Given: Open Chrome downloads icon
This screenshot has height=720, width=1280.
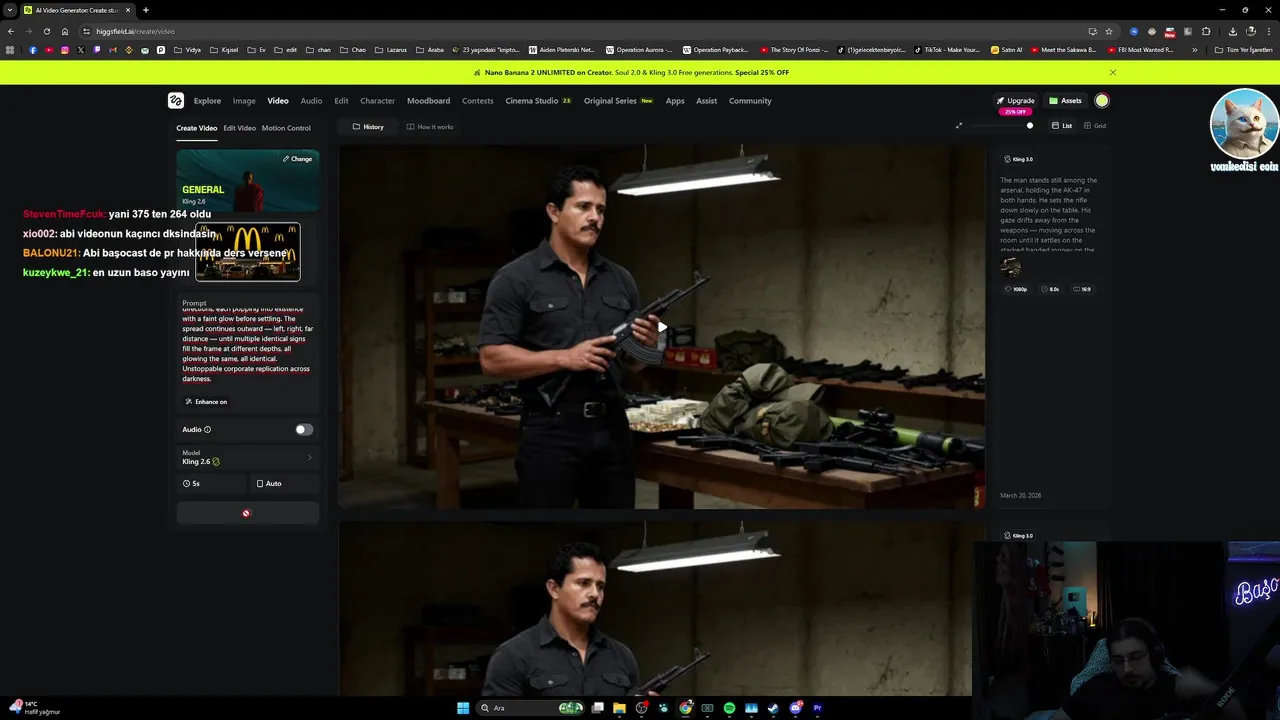Looking at the screenshot, I should 1232,31.
